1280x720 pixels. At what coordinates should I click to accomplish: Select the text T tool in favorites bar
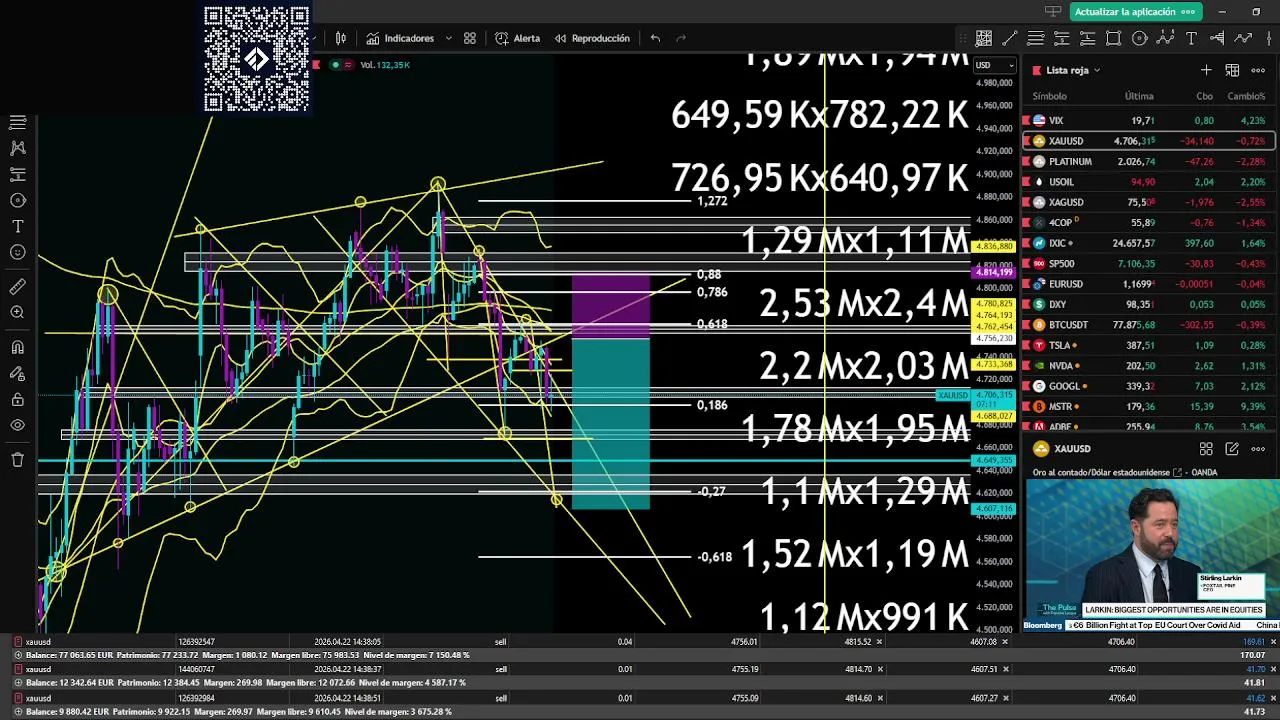(1191, 38)
